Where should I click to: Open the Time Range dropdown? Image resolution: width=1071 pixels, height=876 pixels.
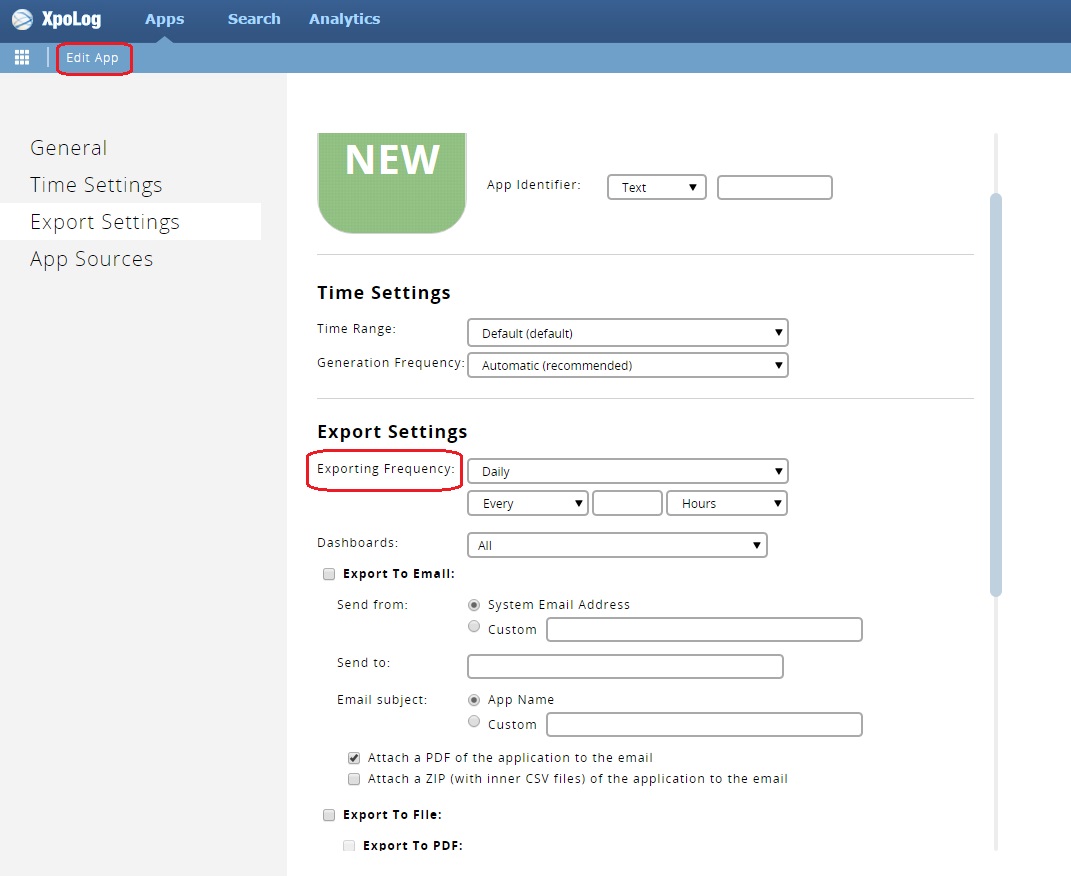627,333
